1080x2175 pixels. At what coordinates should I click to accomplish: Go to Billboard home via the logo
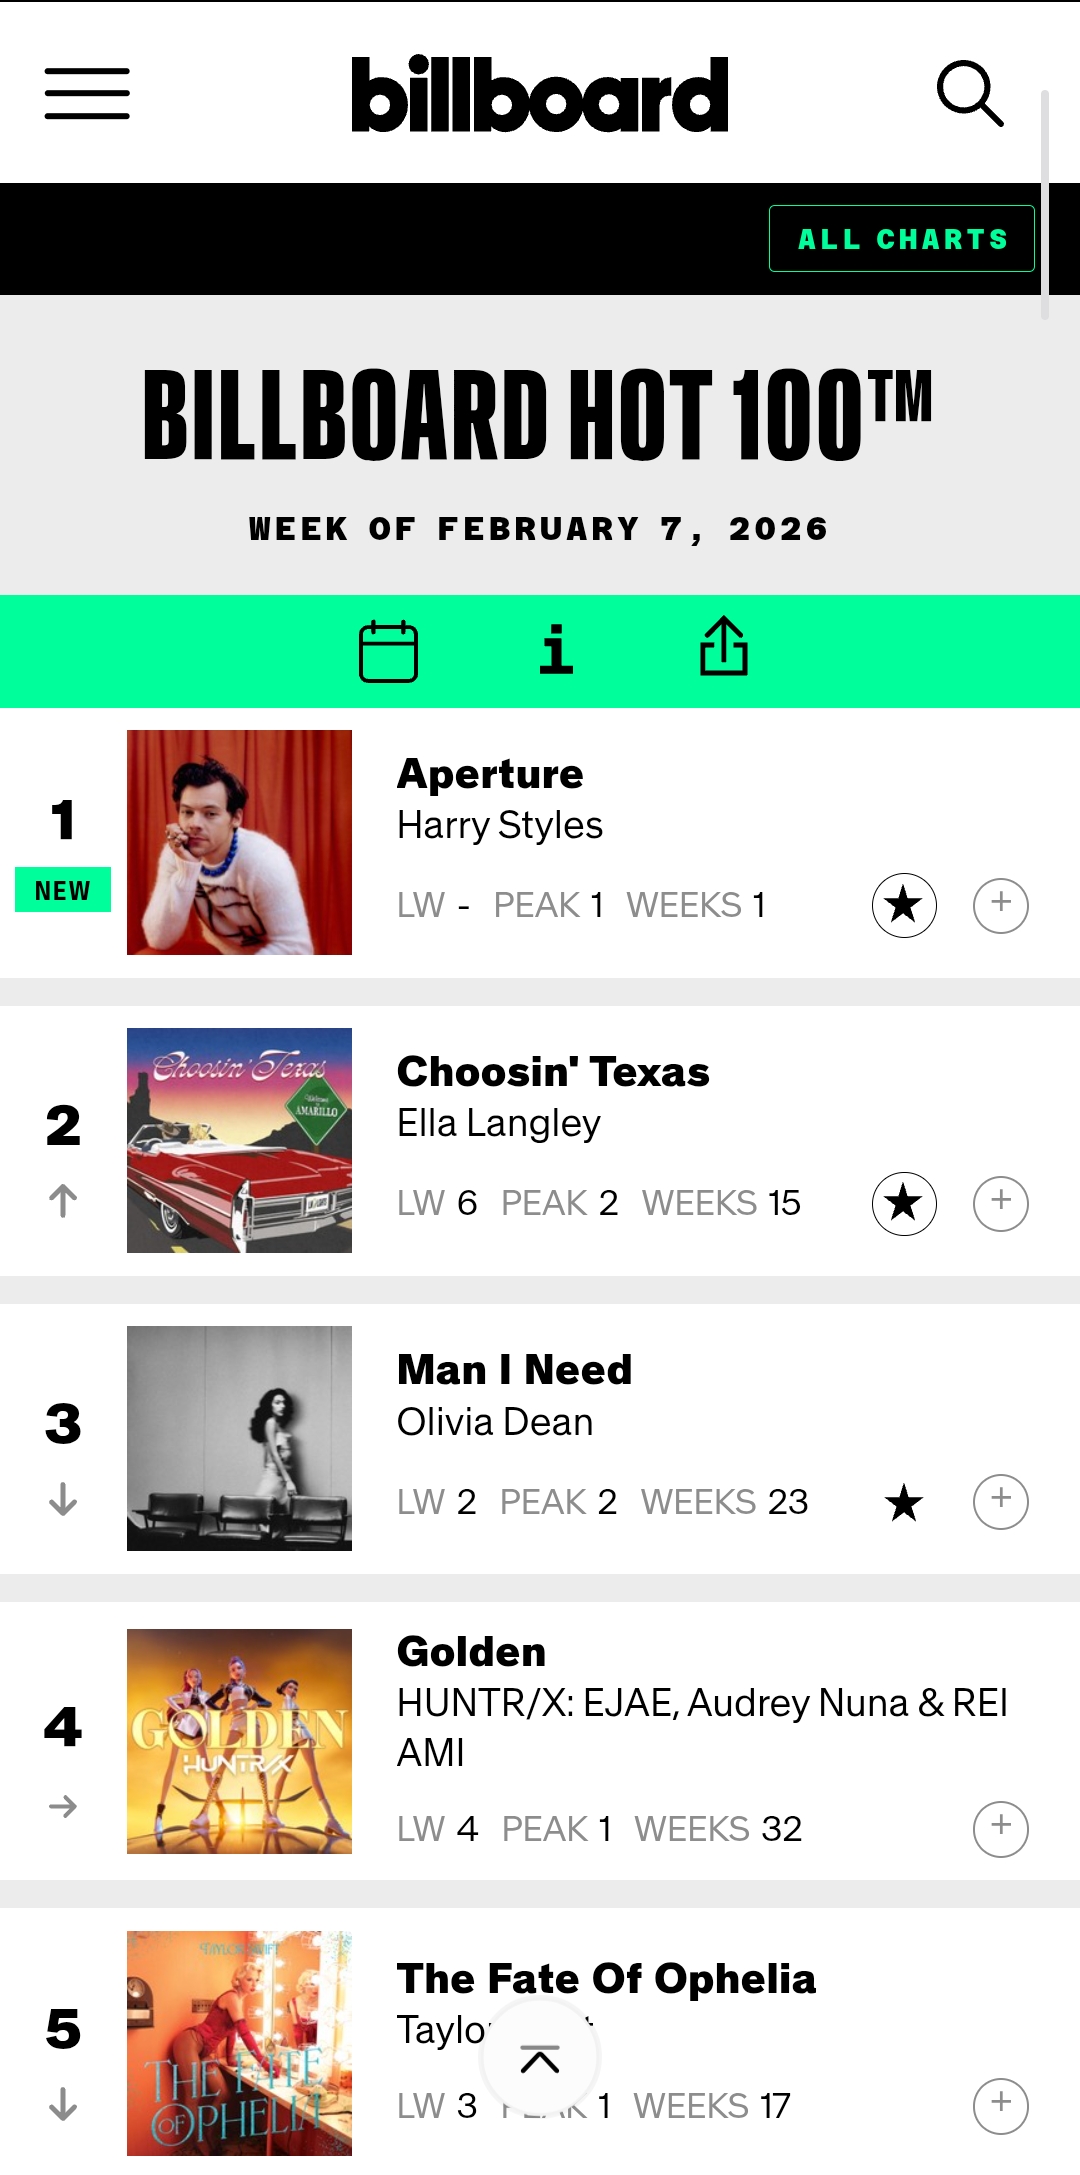click(x=540, y=94)
